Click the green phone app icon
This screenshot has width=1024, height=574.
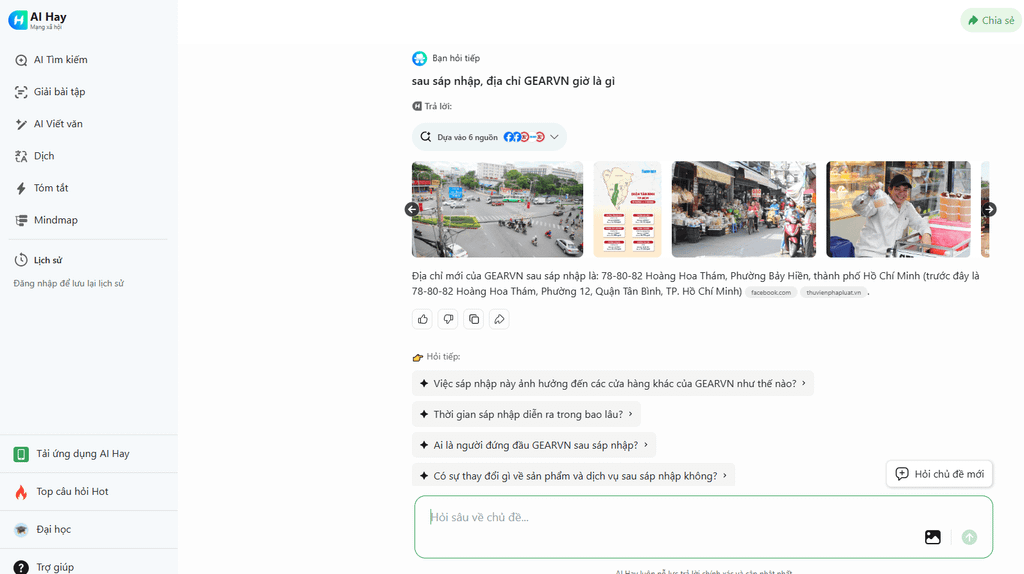(21, 454)
